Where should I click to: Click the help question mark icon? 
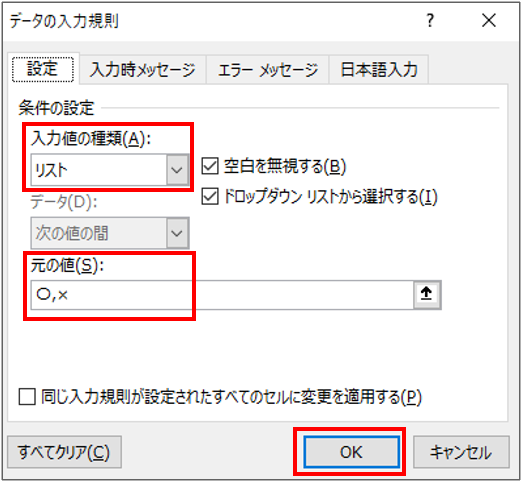tap(430, 21)
